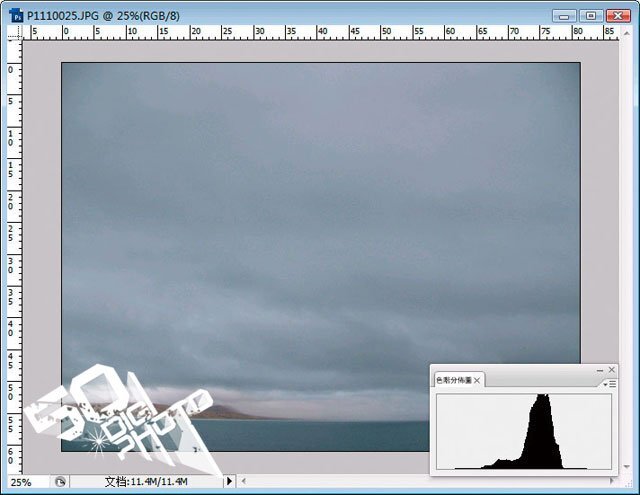Click the ruler origin corner box
Image resolution: width=640 pixels, height=495 pixels.
coord(14,33)
